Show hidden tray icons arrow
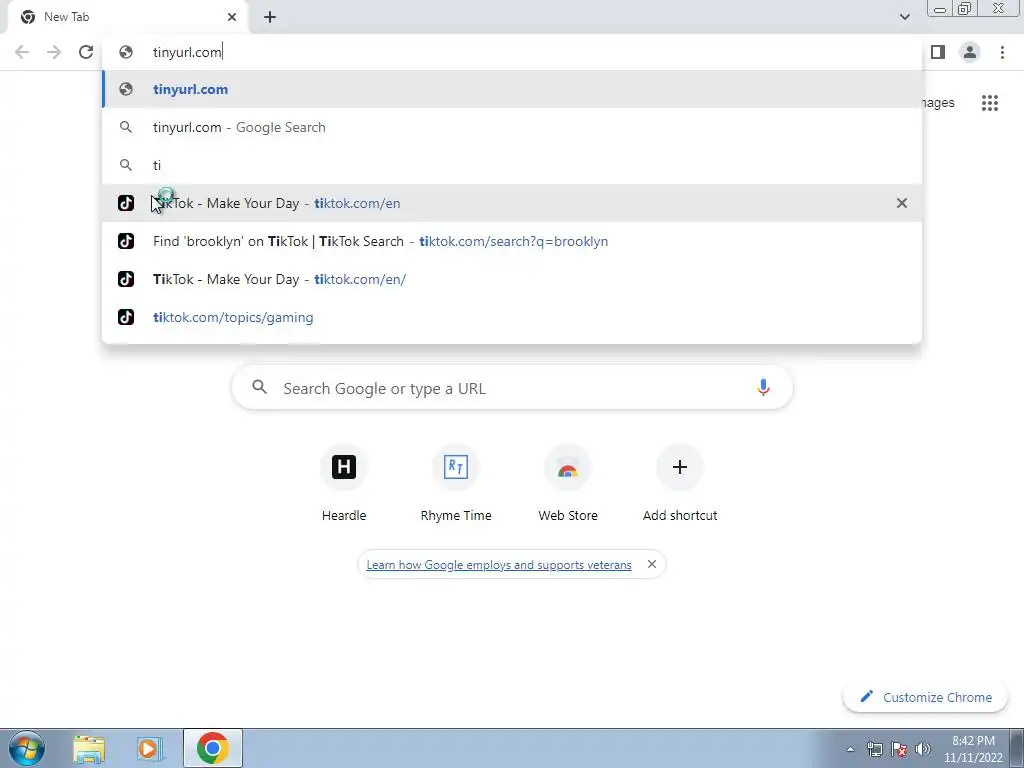 (x=850, y=749)
